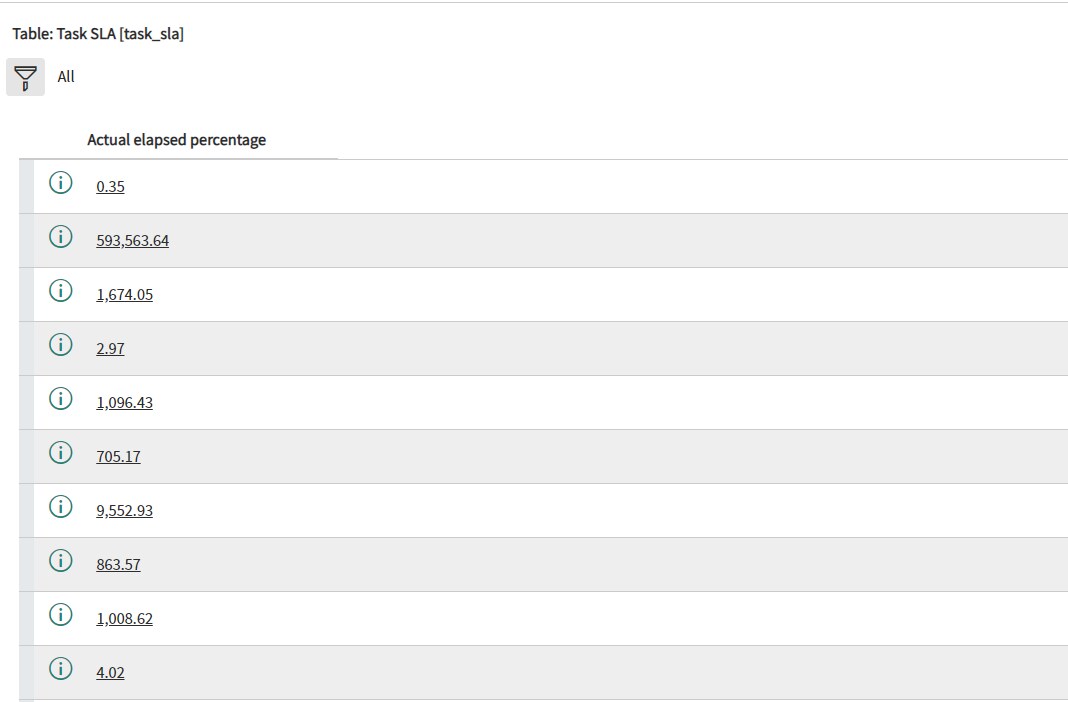Show info popup for 2.97 row
The height and width of the screenshot is (702, 1068).
point(61,345)
